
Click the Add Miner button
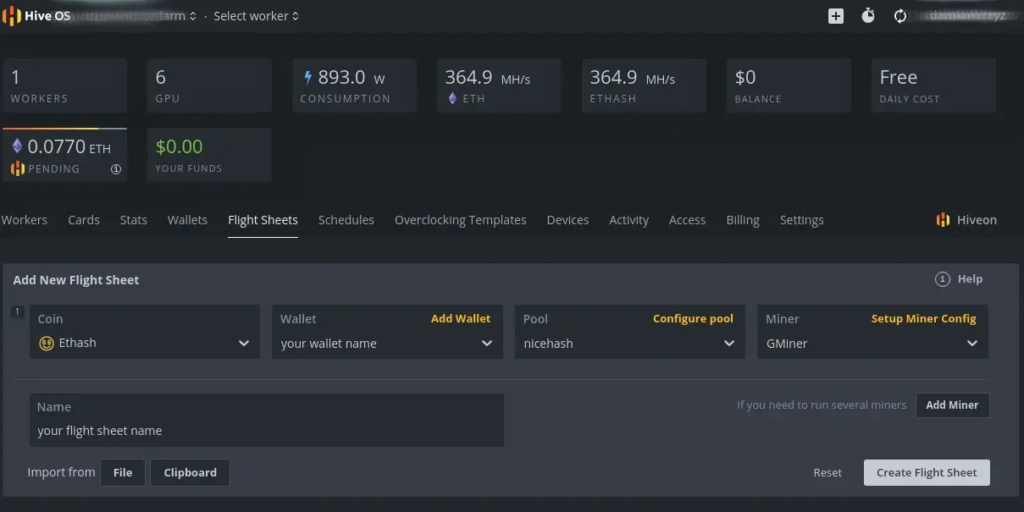pos(952,405)
